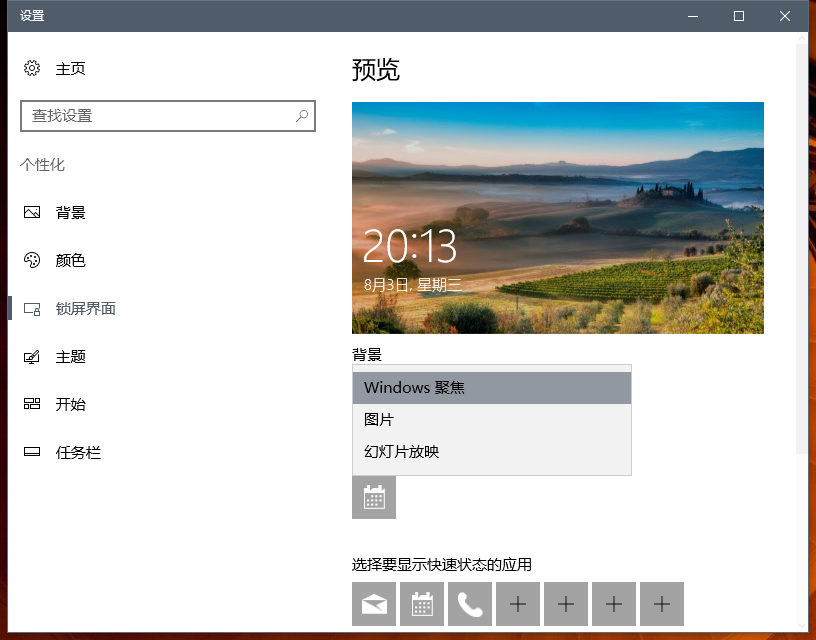Click the lock screen monitor icon

pyautogui.click(x=32, y=309)
